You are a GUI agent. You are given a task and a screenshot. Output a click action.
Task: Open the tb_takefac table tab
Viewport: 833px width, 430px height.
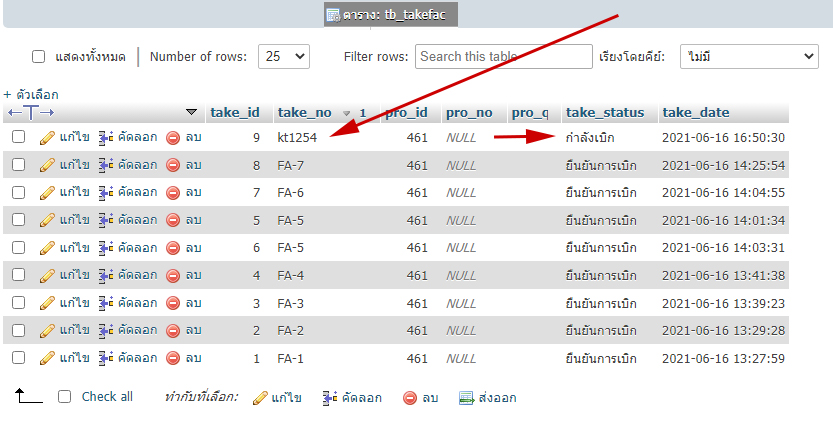tap(390, 15)
